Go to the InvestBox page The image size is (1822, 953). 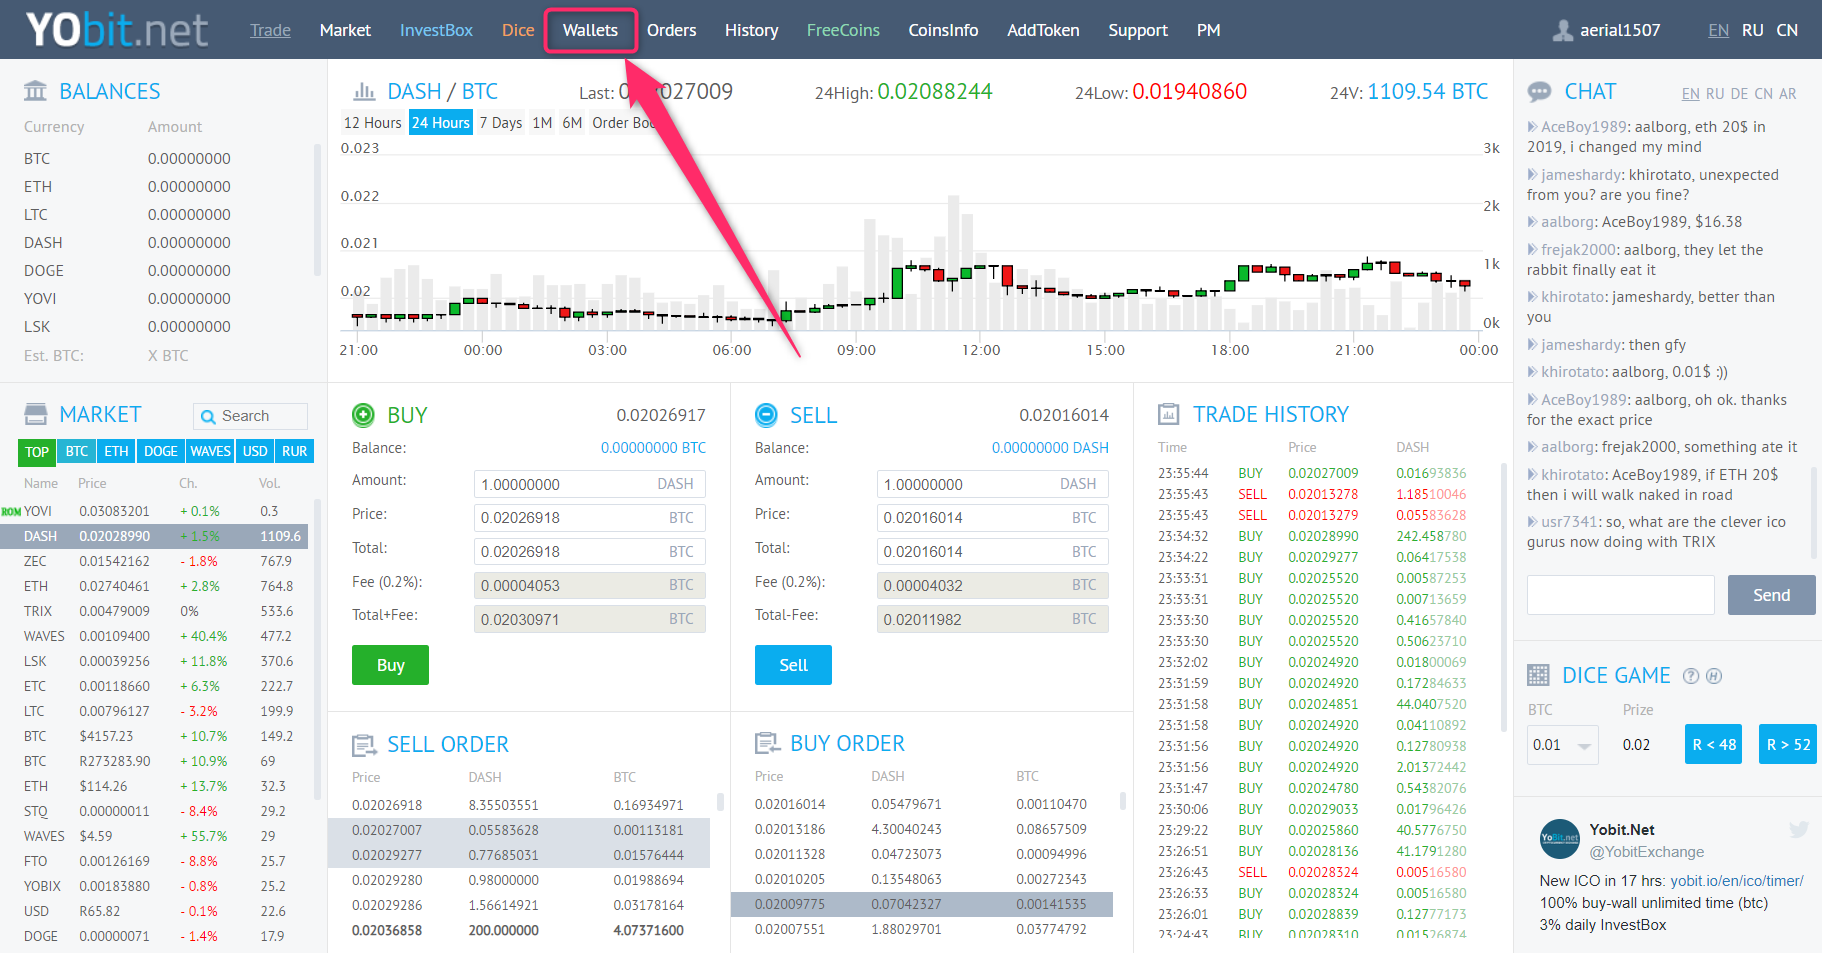pos(436,30)
